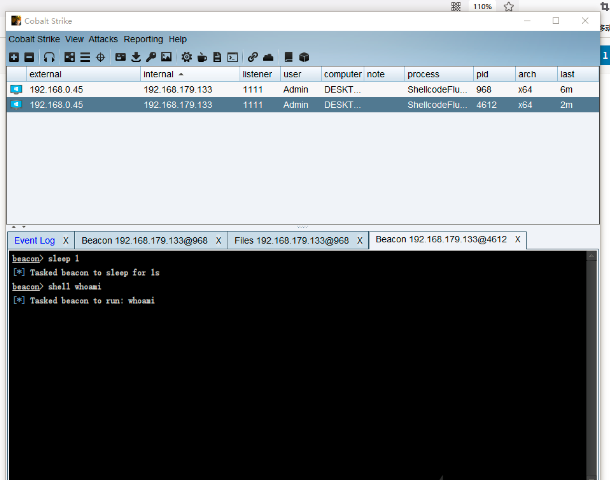Image resolution: width=610 pixels, height=480 pixels.
Task: Toggle sort order on the internal column header
Action: (x=189, y=74)
